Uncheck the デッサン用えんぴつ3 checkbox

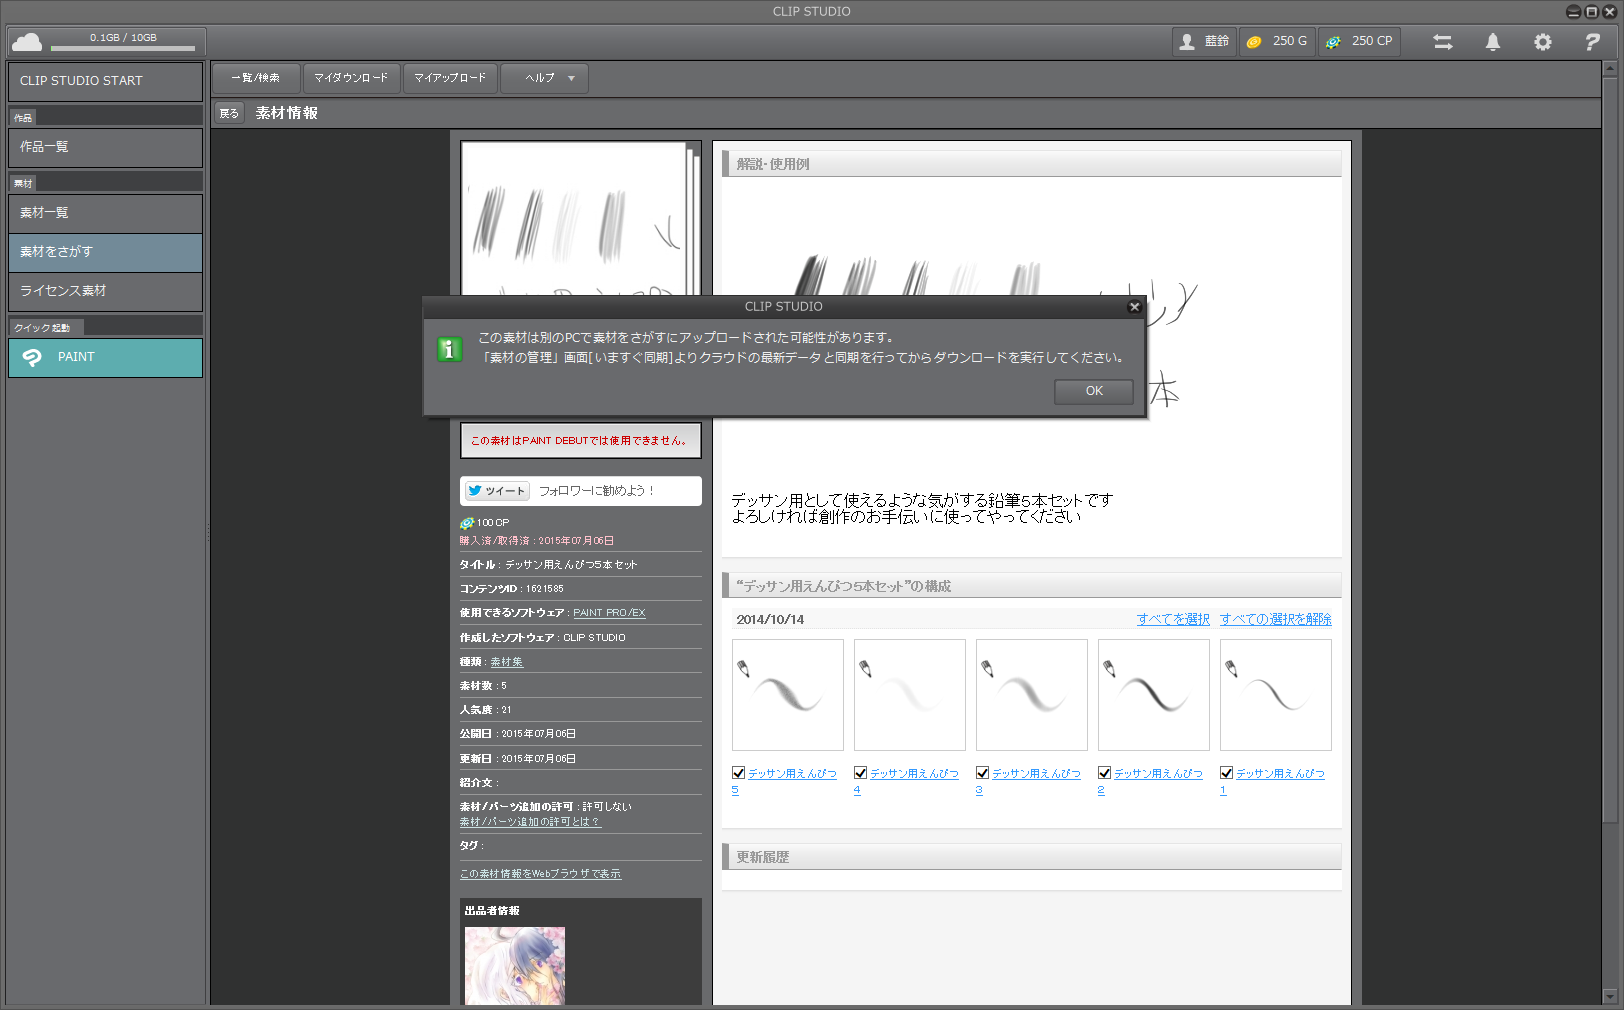(983, 773)
